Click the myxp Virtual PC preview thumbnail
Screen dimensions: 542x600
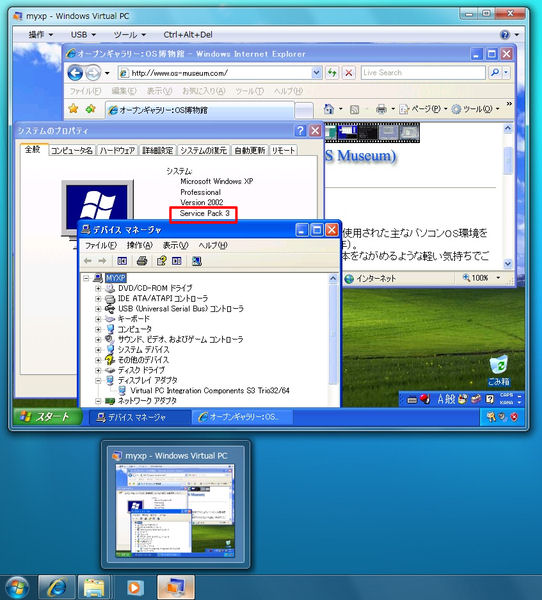[x=175, y=511]
